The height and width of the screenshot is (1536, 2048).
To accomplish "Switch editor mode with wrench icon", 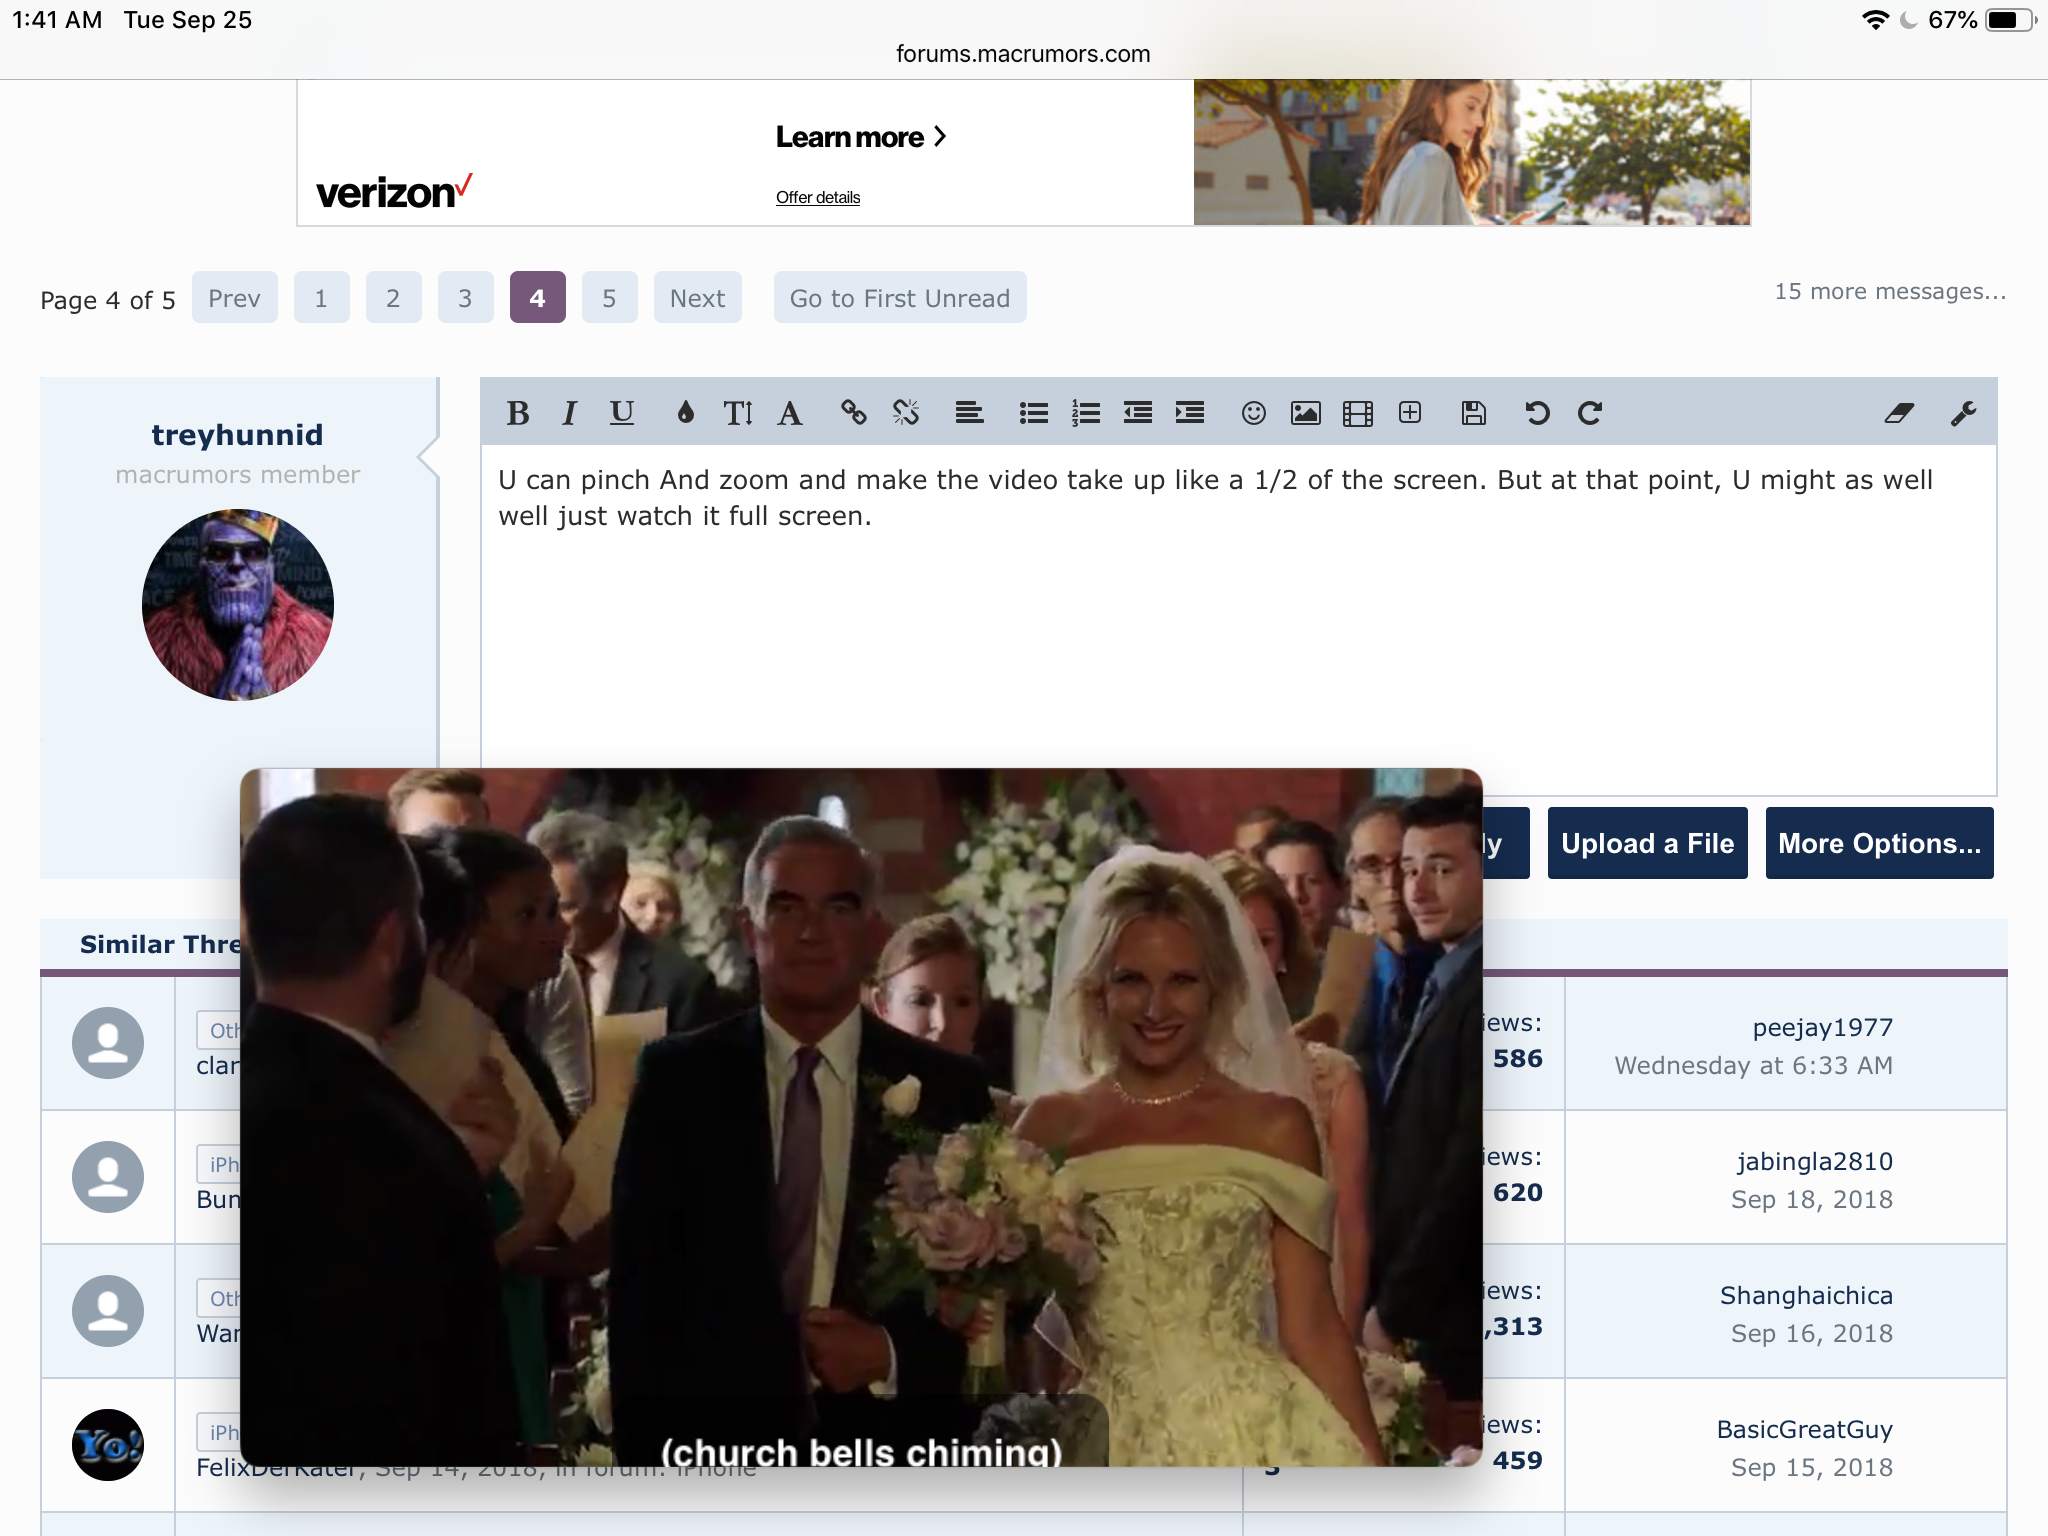I will click(x=1963, y=413).
